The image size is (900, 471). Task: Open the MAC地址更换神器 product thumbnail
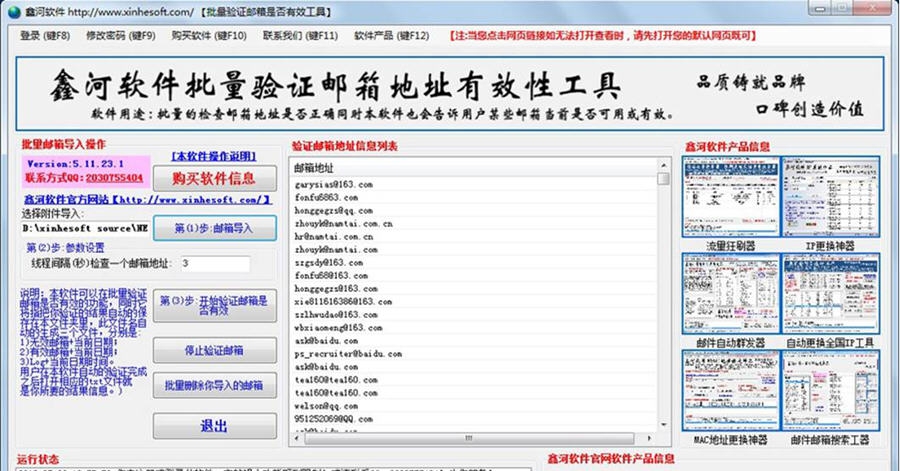point(731,391)
